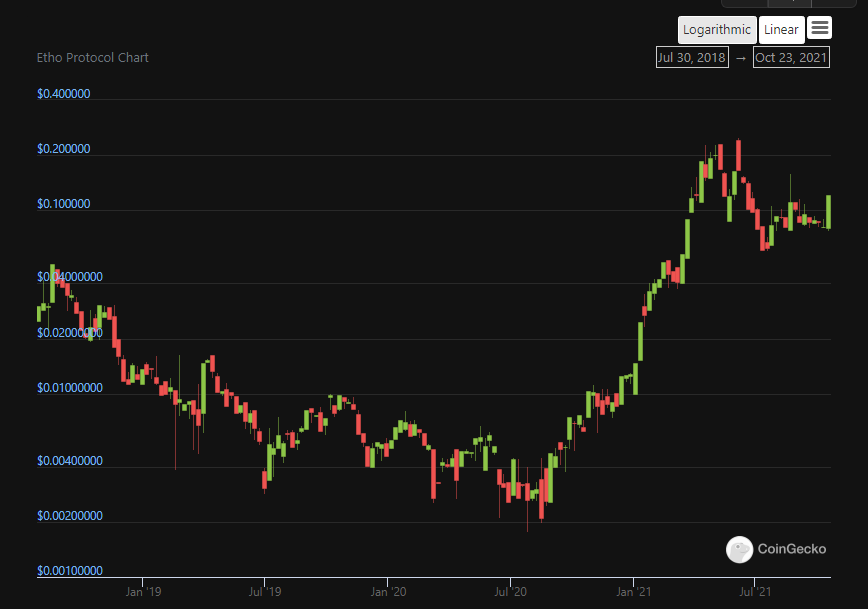
Task: Click the $0.400000 price axis label
Action: [64, 94]
